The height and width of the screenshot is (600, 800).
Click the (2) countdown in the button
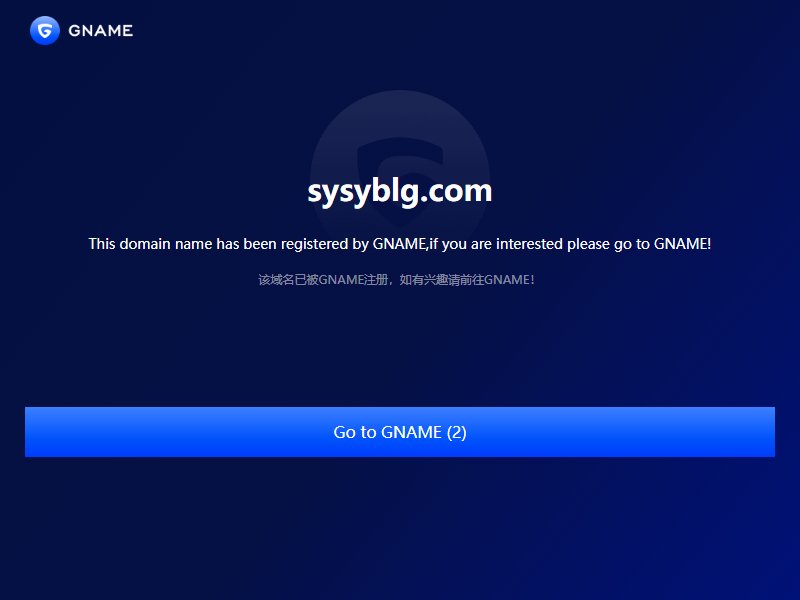pyautogui.click(x=457, y=432)
